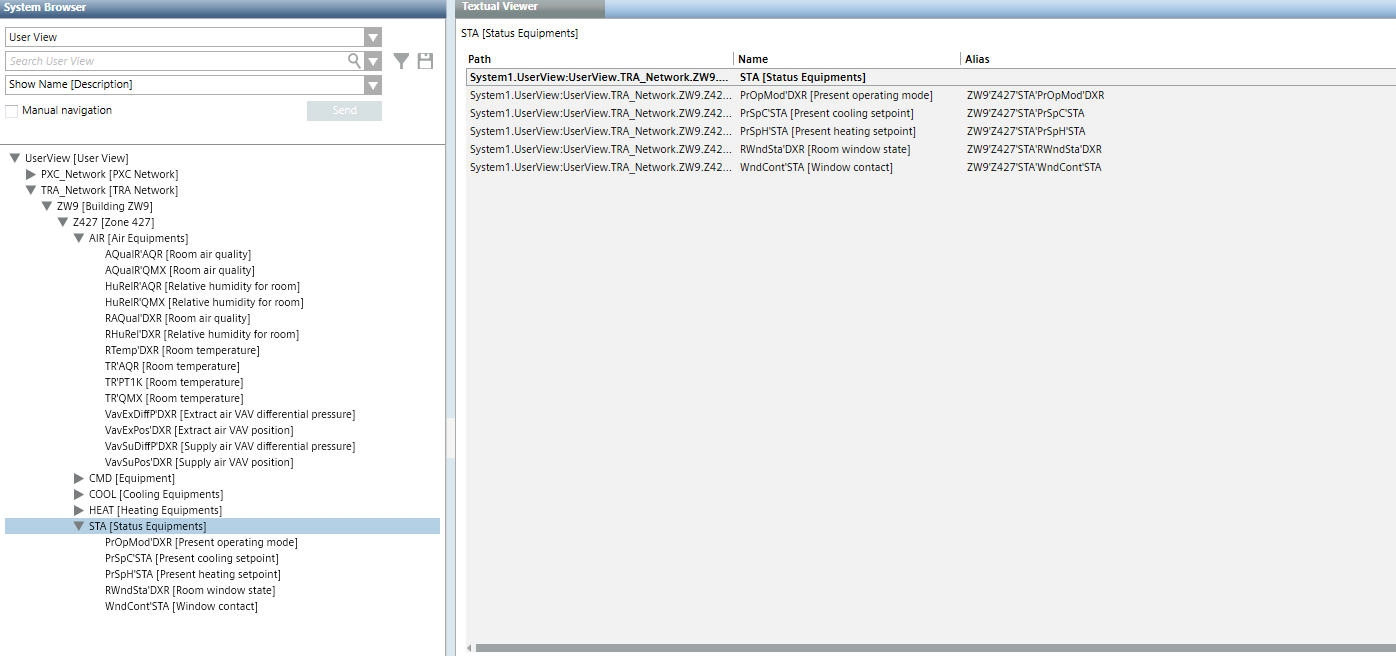Expand the CMD [Equipment] node

pyautogui.click(x=79, y=478)
